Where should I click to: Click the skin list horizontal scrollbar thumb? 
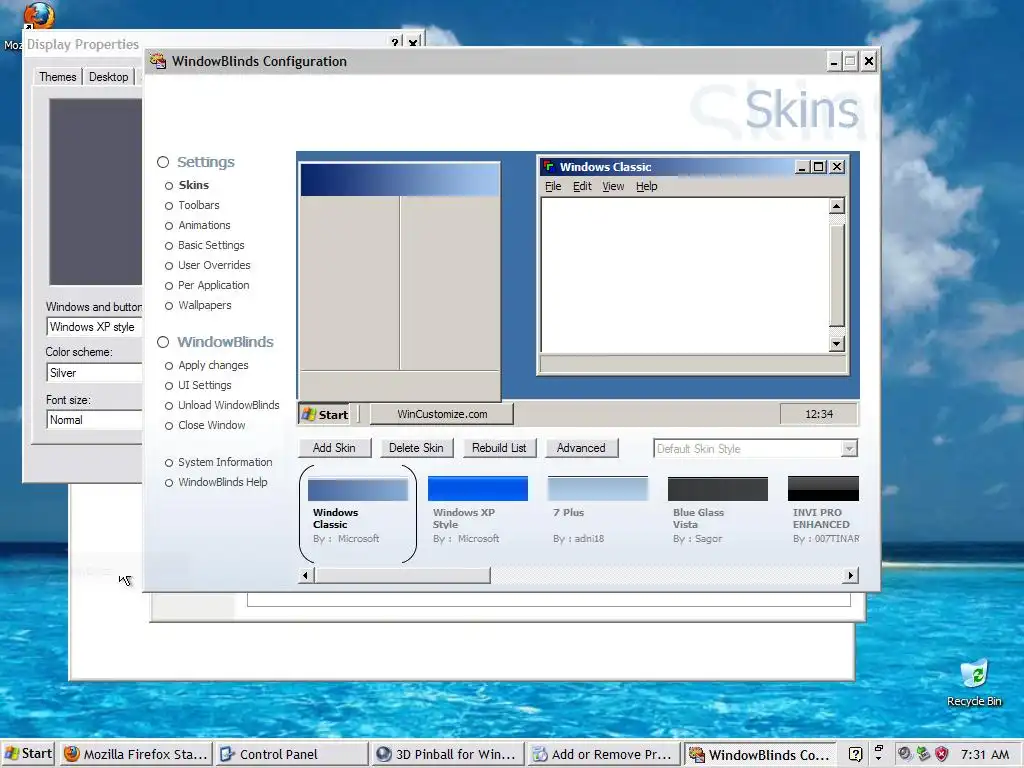coord(402,575)
